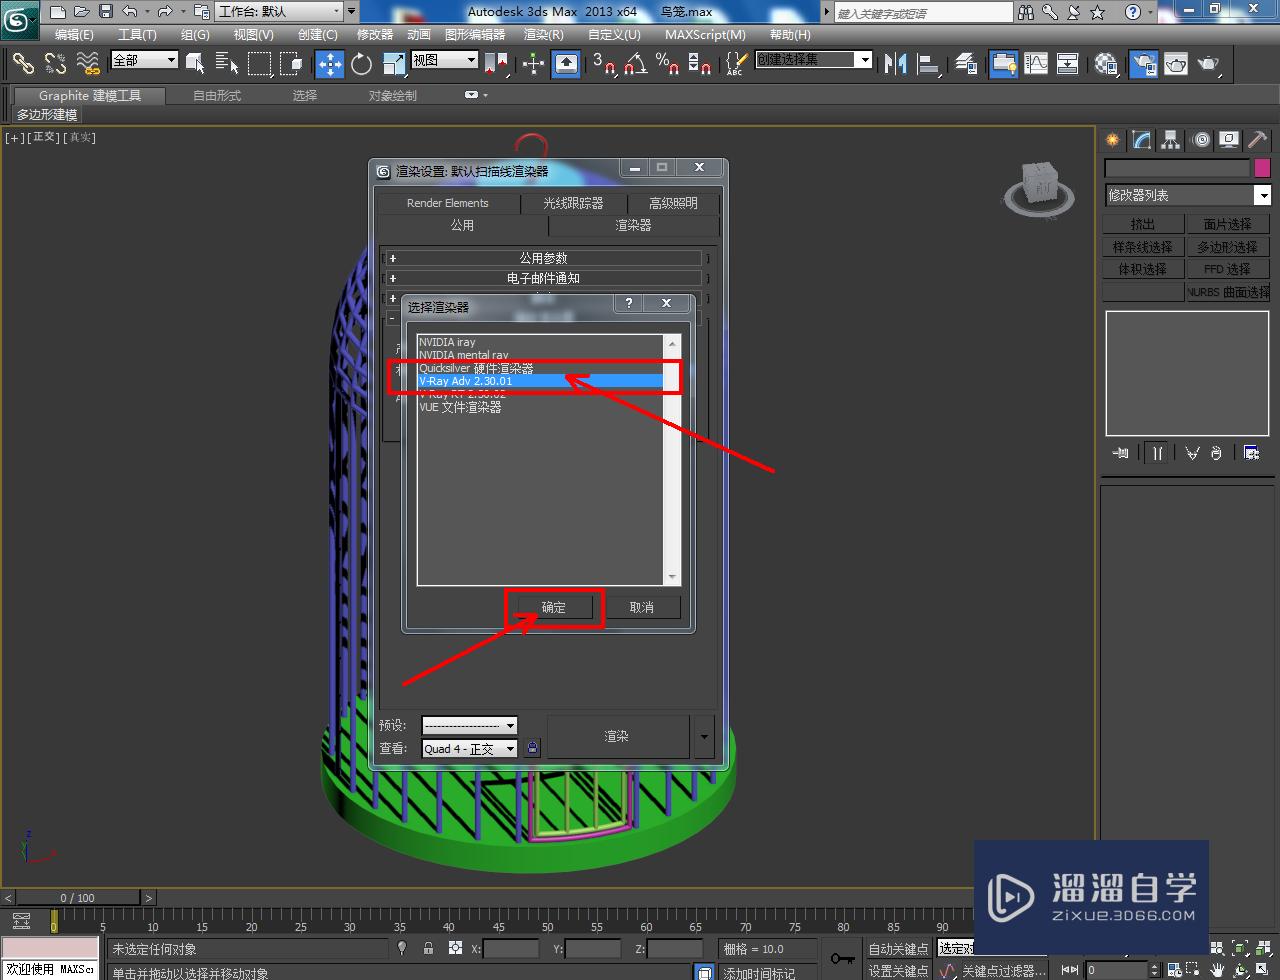The height and width of the screenshot is (980, 1280).
Task: Switch to the 光线跟踪器 tab
Action: coord(573,203)
